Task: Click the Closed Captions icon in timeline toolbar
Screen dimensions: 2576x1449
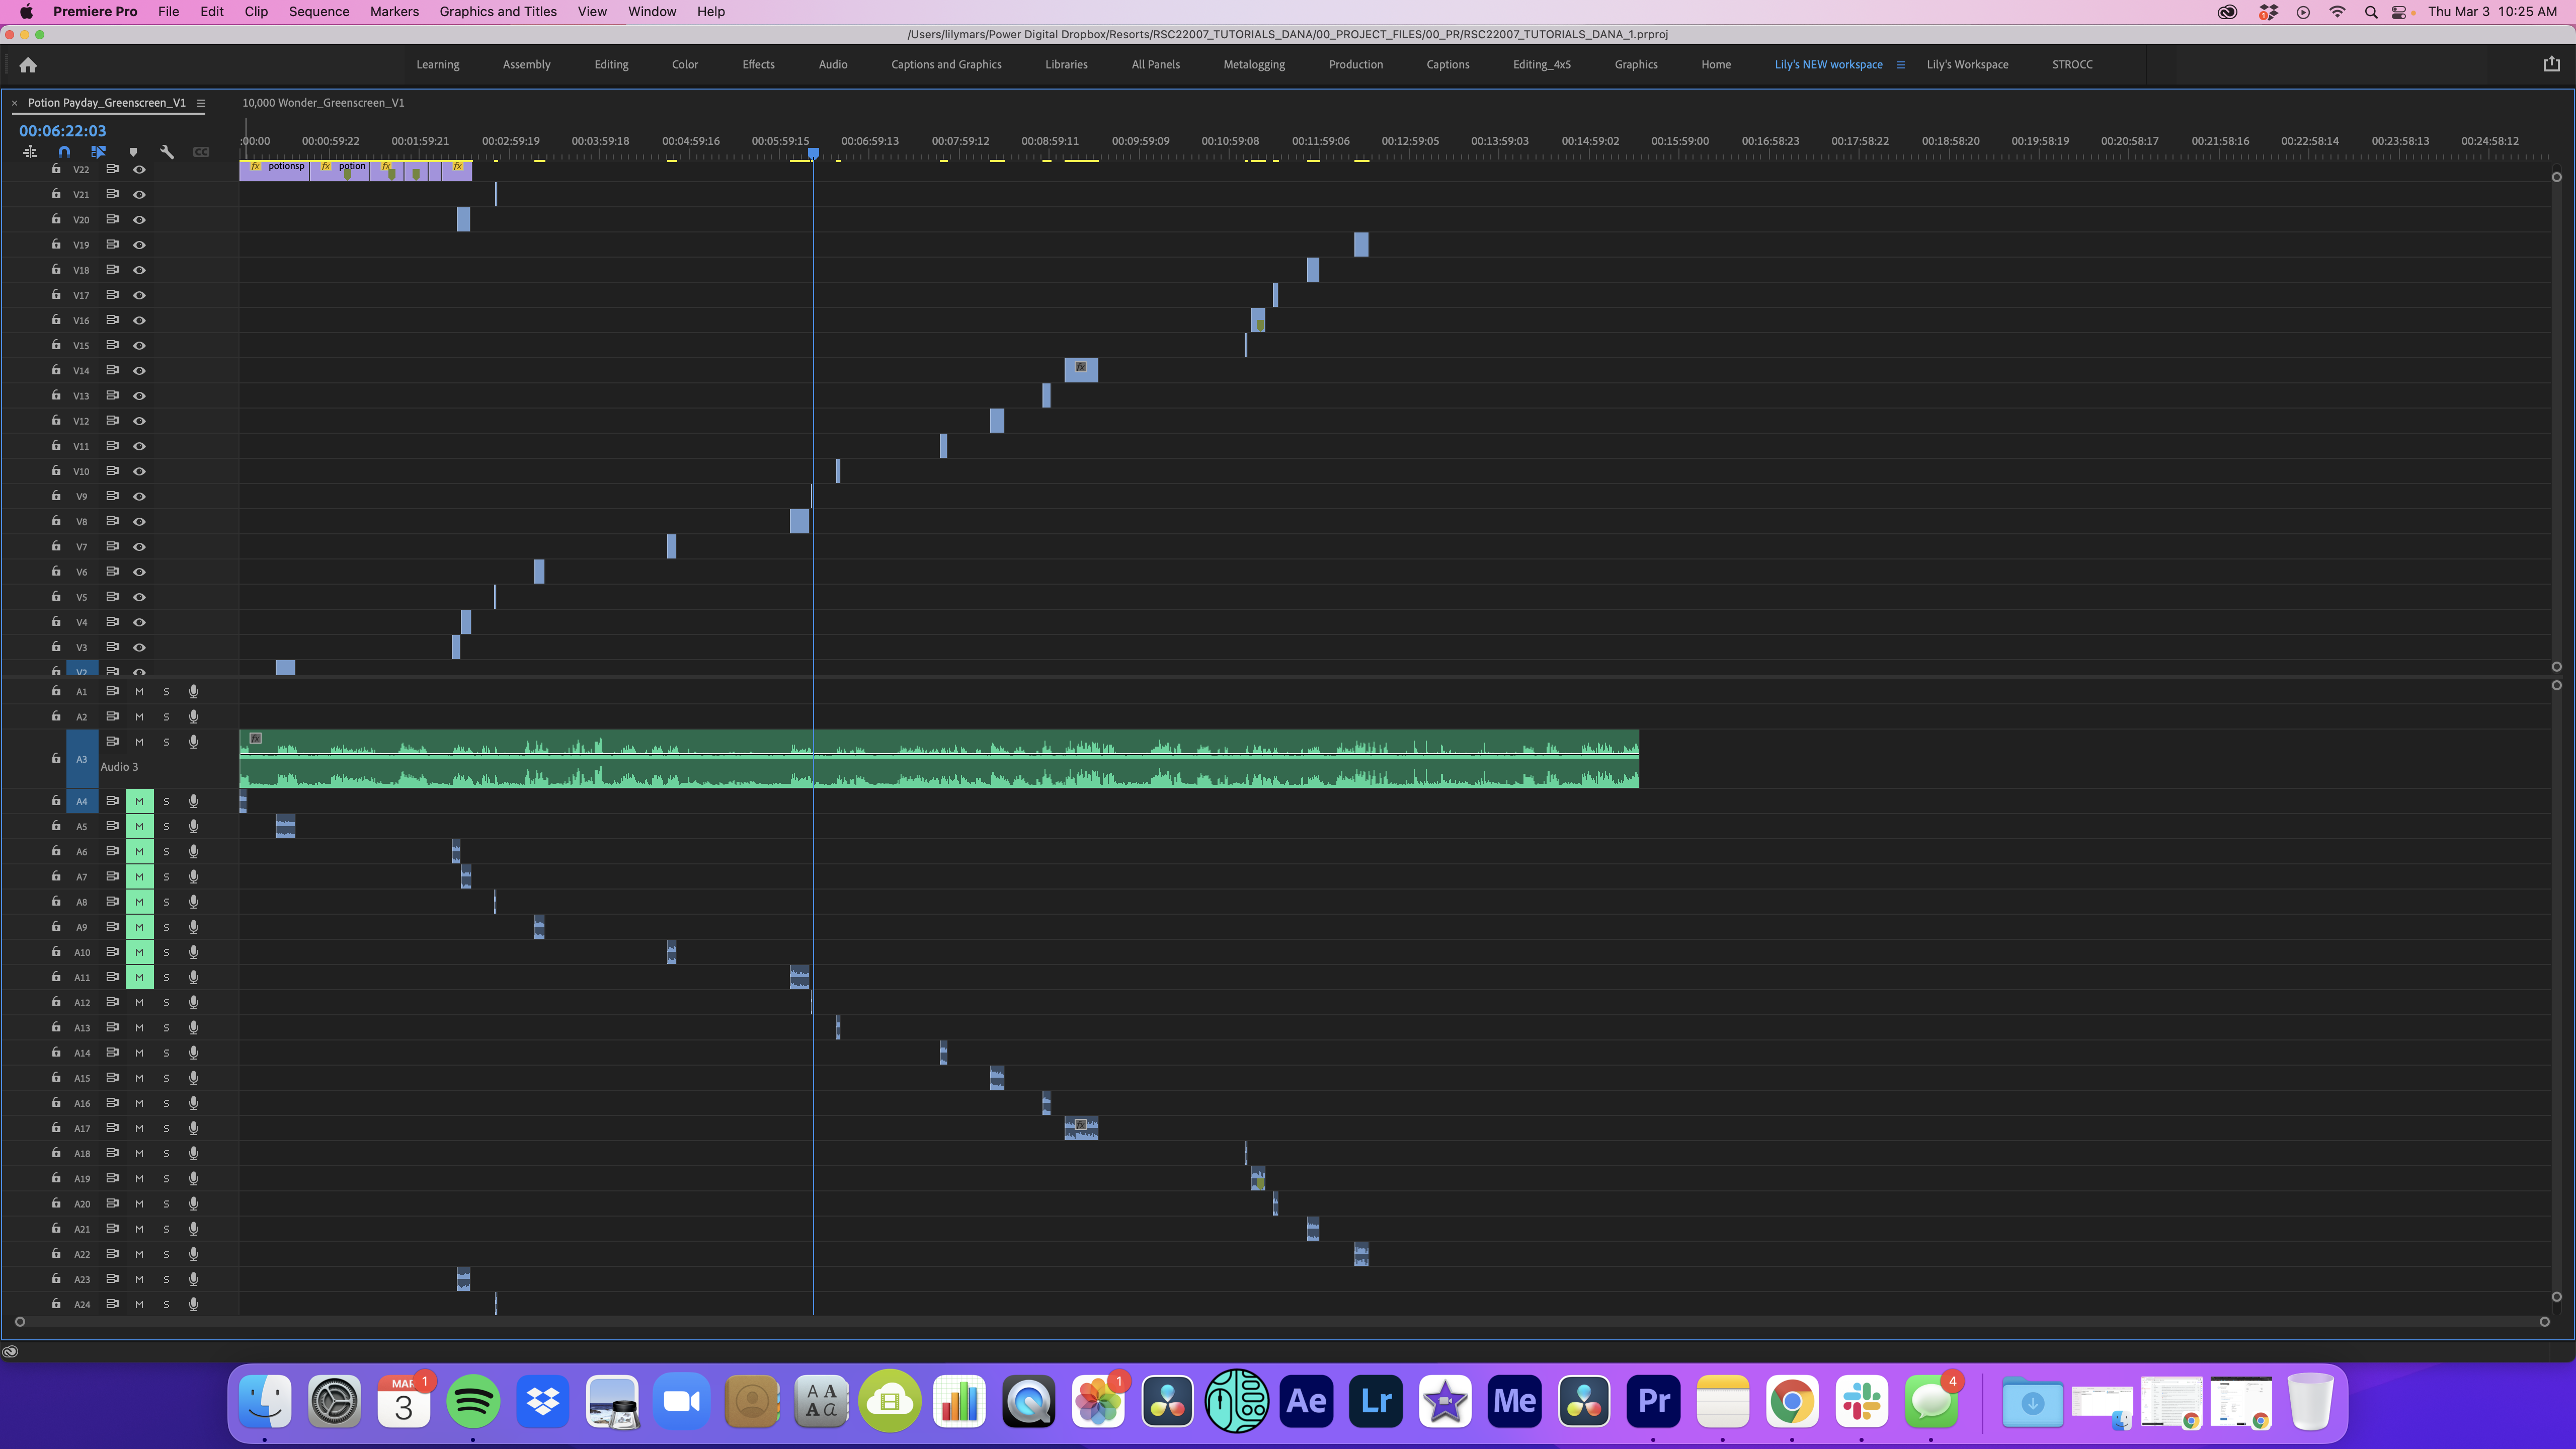Action: [201, 152]
